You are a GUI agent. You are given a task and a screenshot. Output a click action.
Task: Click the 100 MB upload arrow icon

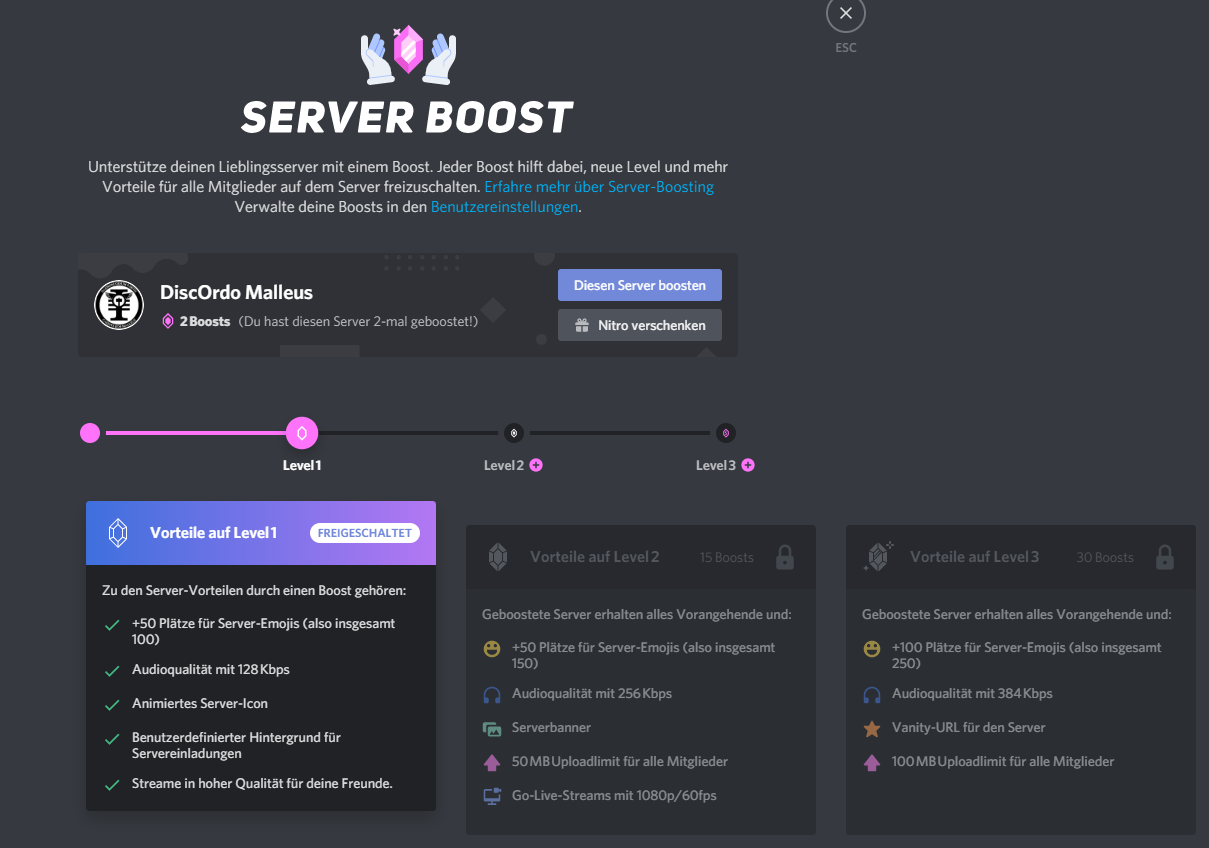tap(872, 762)
